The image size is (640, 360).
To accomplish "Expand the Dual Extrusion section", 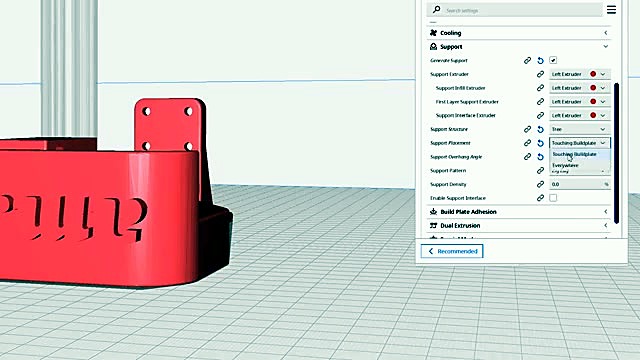I will (x=606, y=225).
